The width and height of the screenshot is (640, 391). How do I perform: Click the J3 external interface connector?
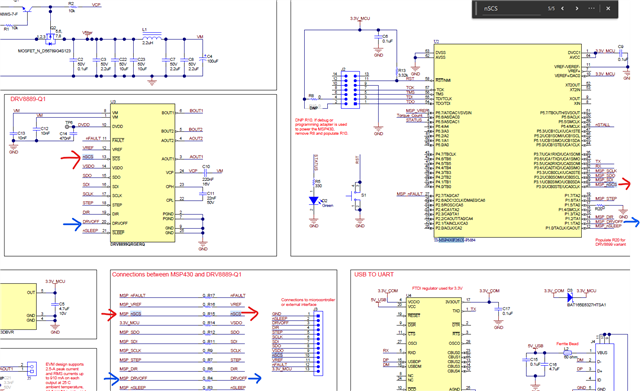(x=318, y=343)
